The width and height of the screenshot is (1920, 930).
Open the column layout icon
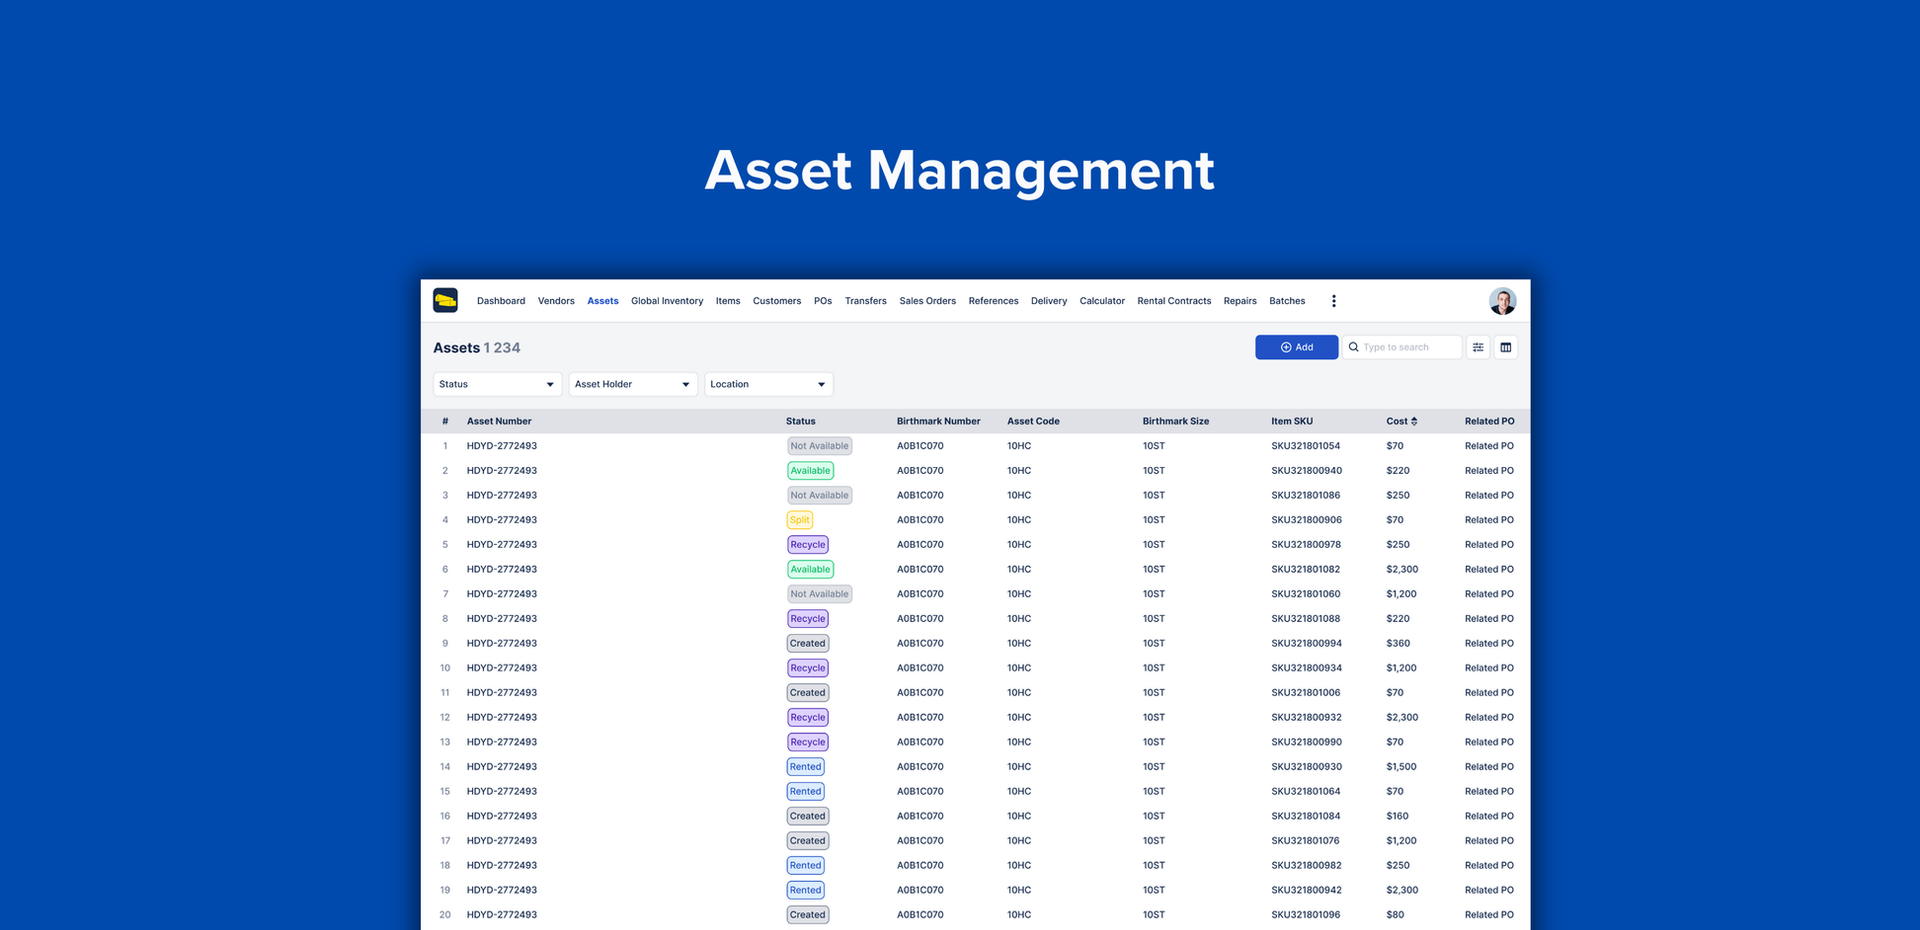(1506, 347)
